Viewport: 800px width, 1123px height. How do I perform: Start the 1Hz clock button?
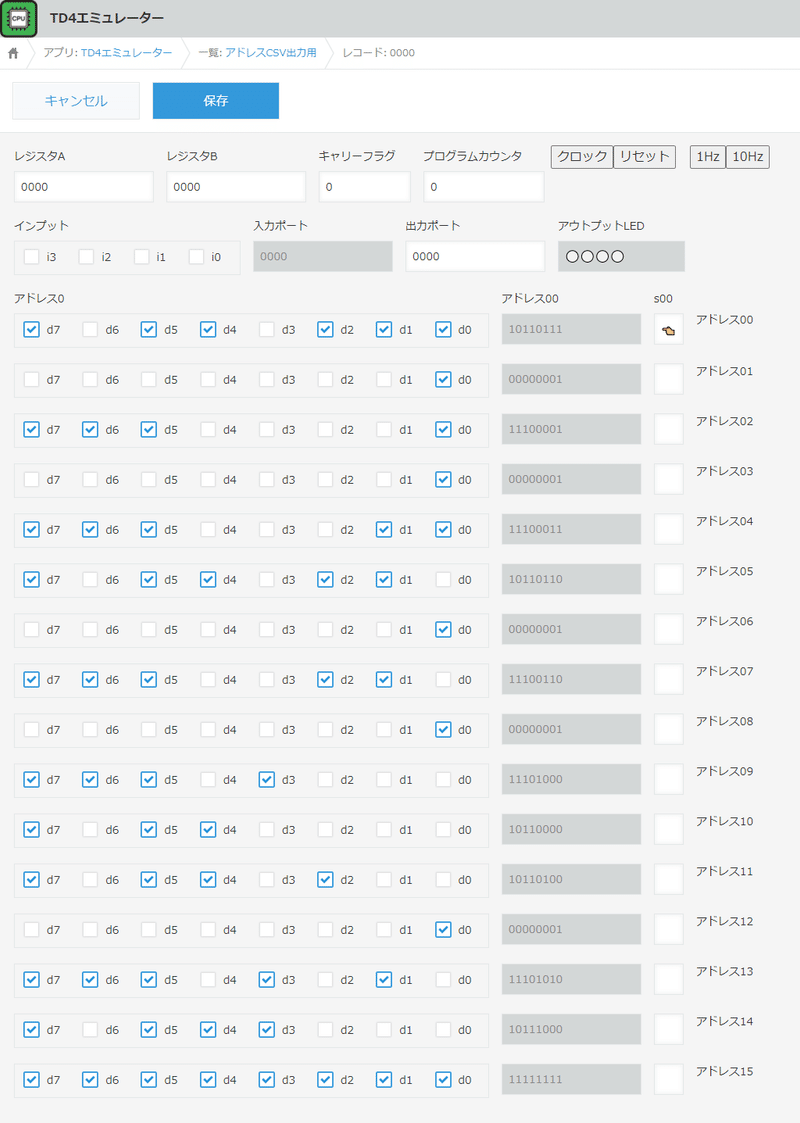(707, 157)
